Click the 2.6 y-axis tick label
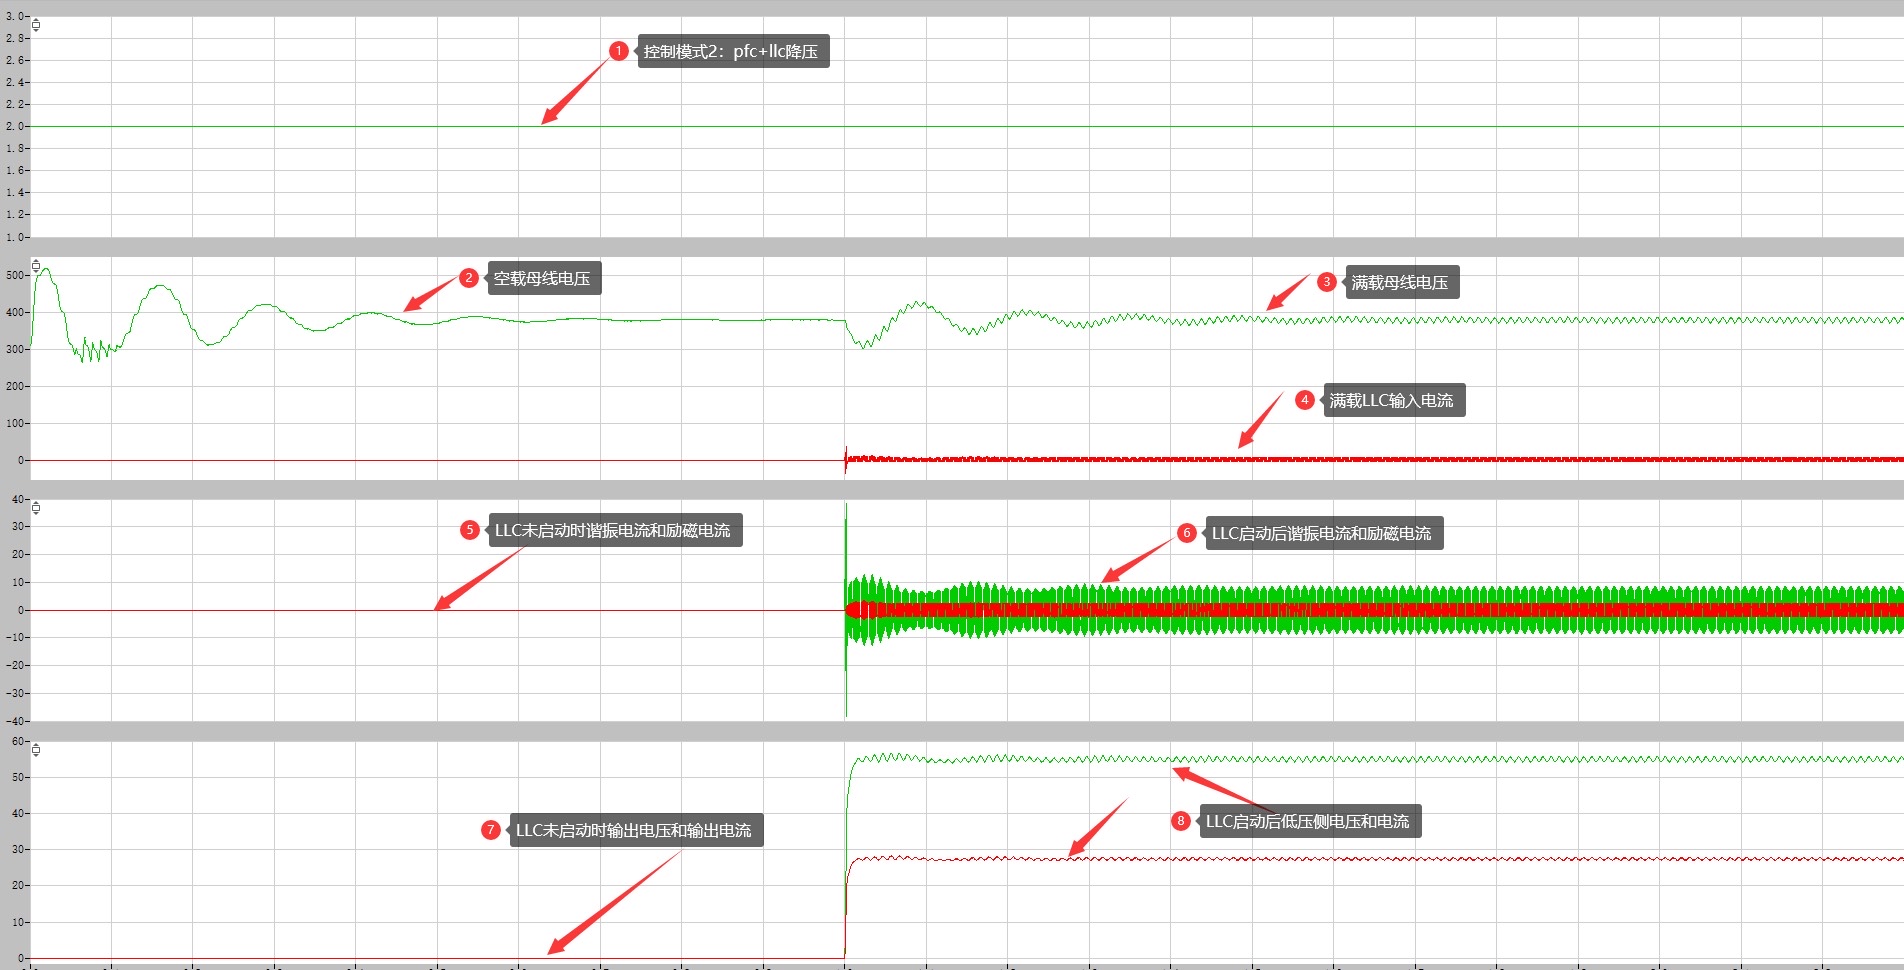The image size is (1904, 970). (x=14, y=60)
